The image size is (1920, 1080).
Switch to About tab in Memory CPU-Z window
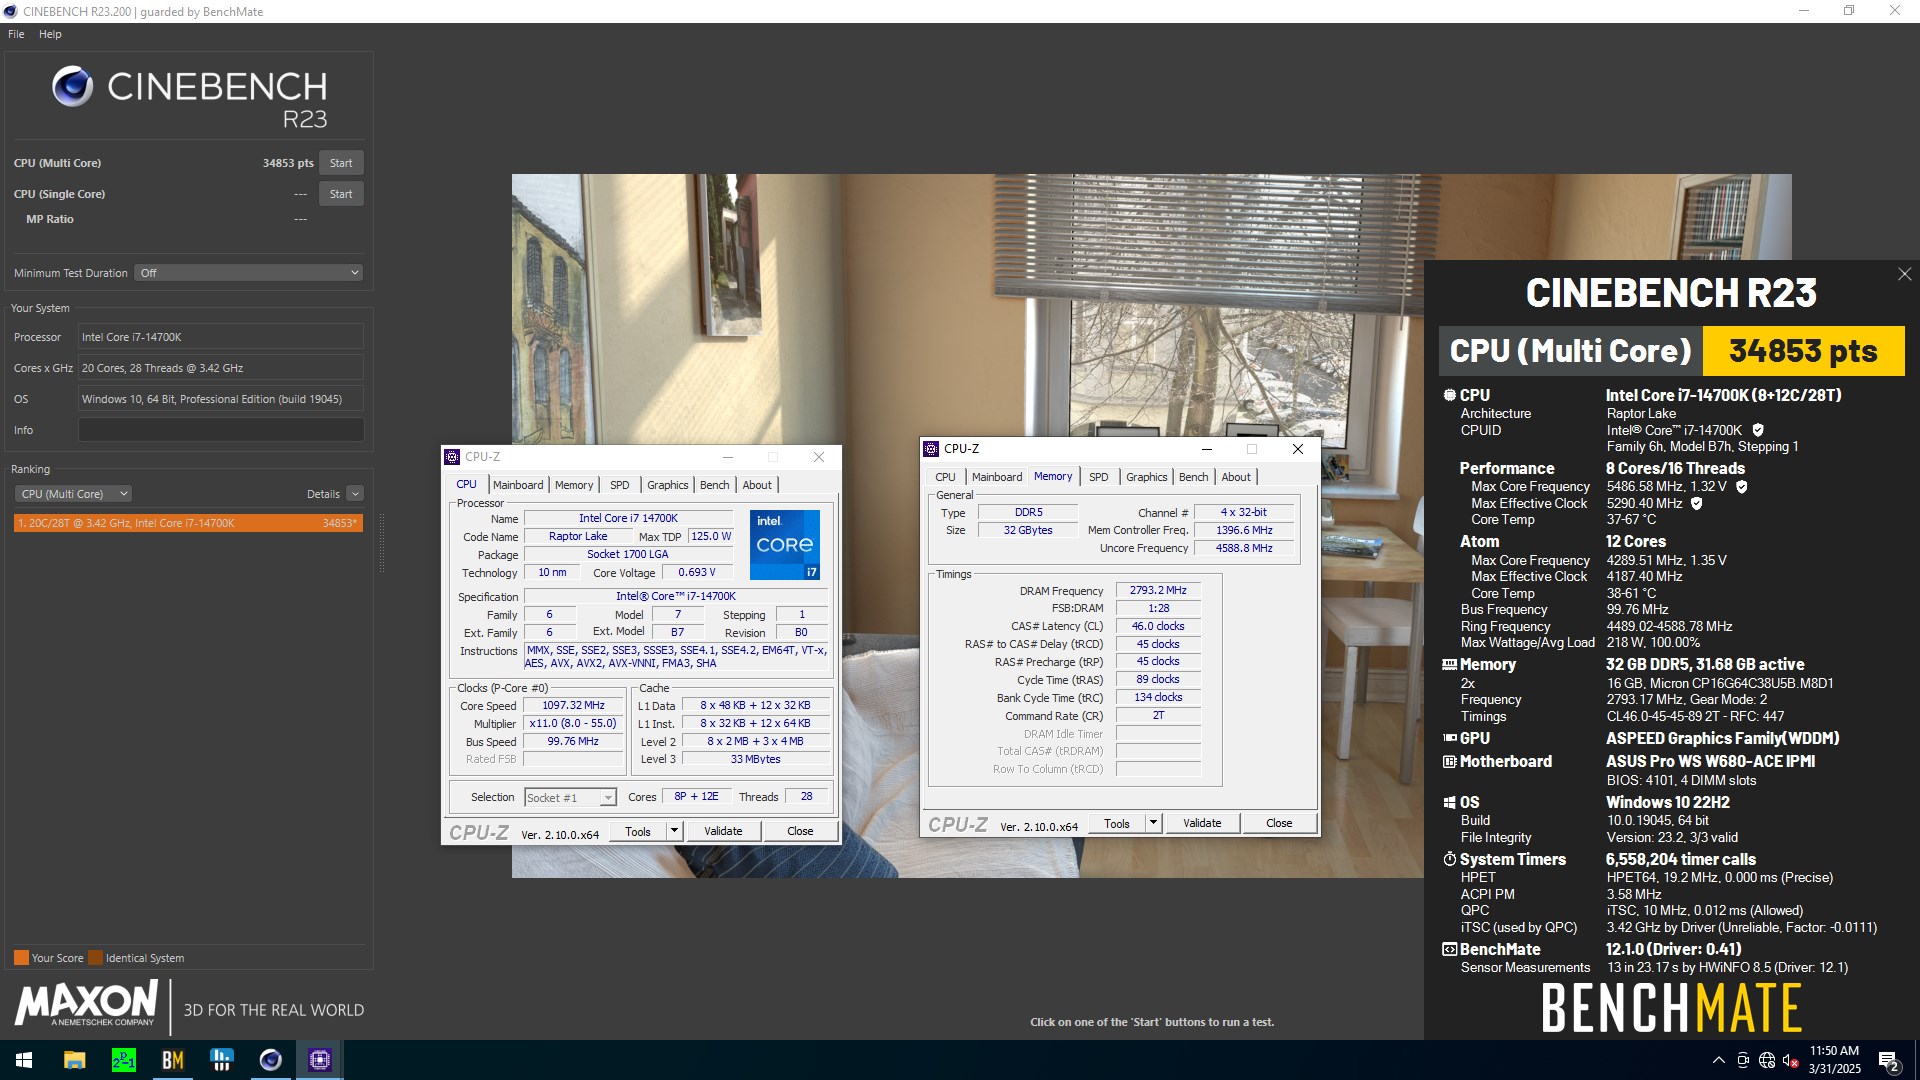tap(1236, 477)
